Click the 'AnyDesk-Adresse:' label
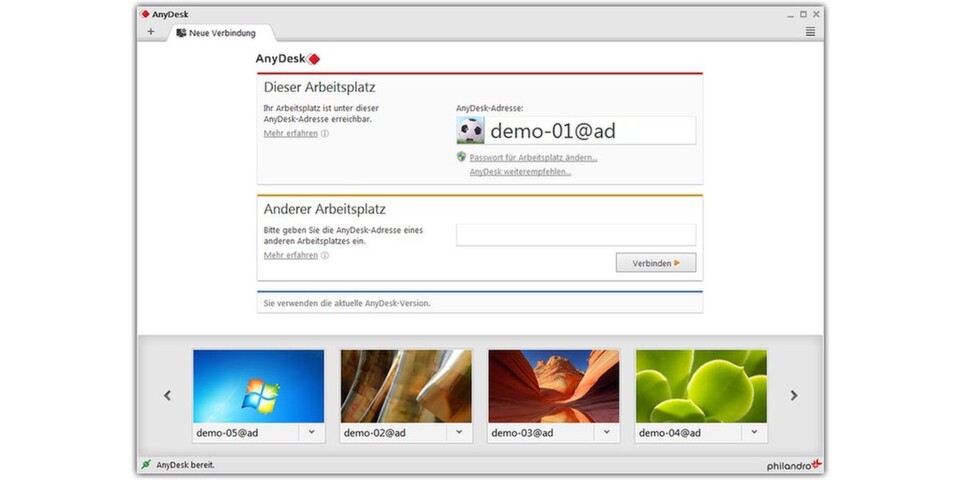Image resolution: width=960 pixels, height=480 pixels. [490, 108]
